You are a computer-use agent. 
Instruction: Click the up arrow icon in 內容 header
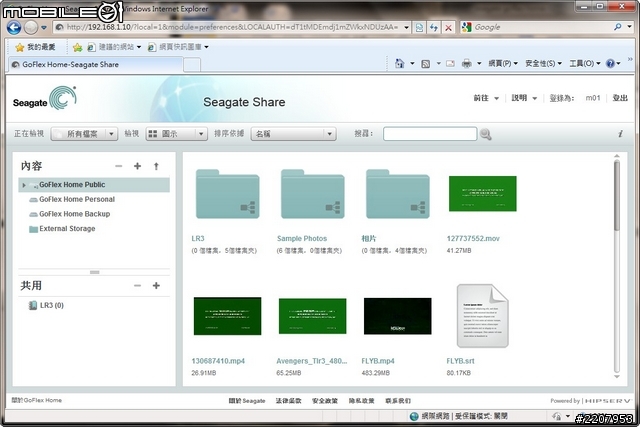pos(156,166)
